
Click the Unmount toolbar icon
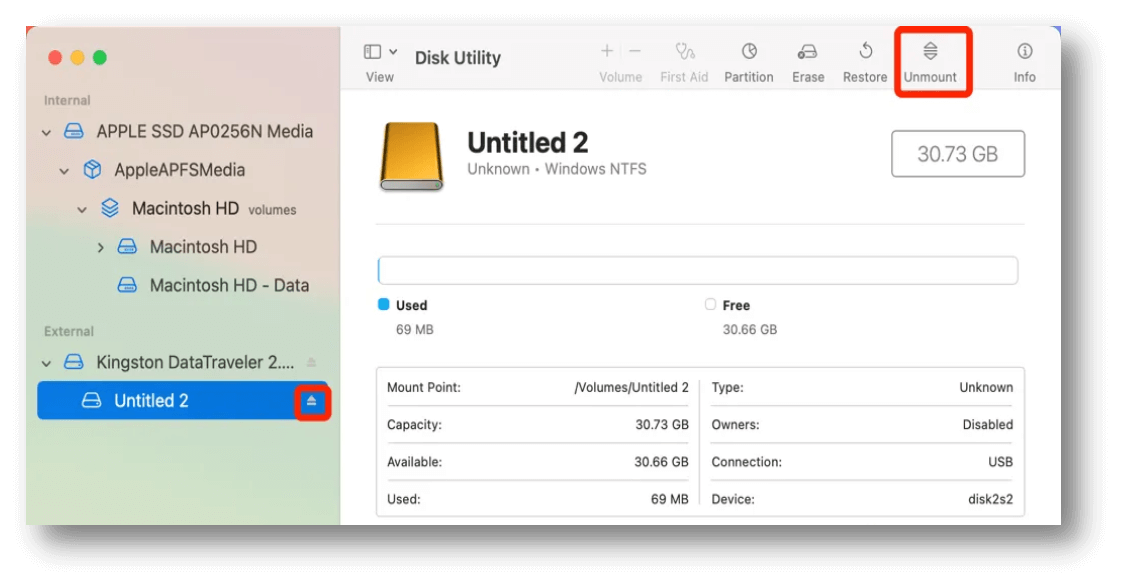pos(930,52)
